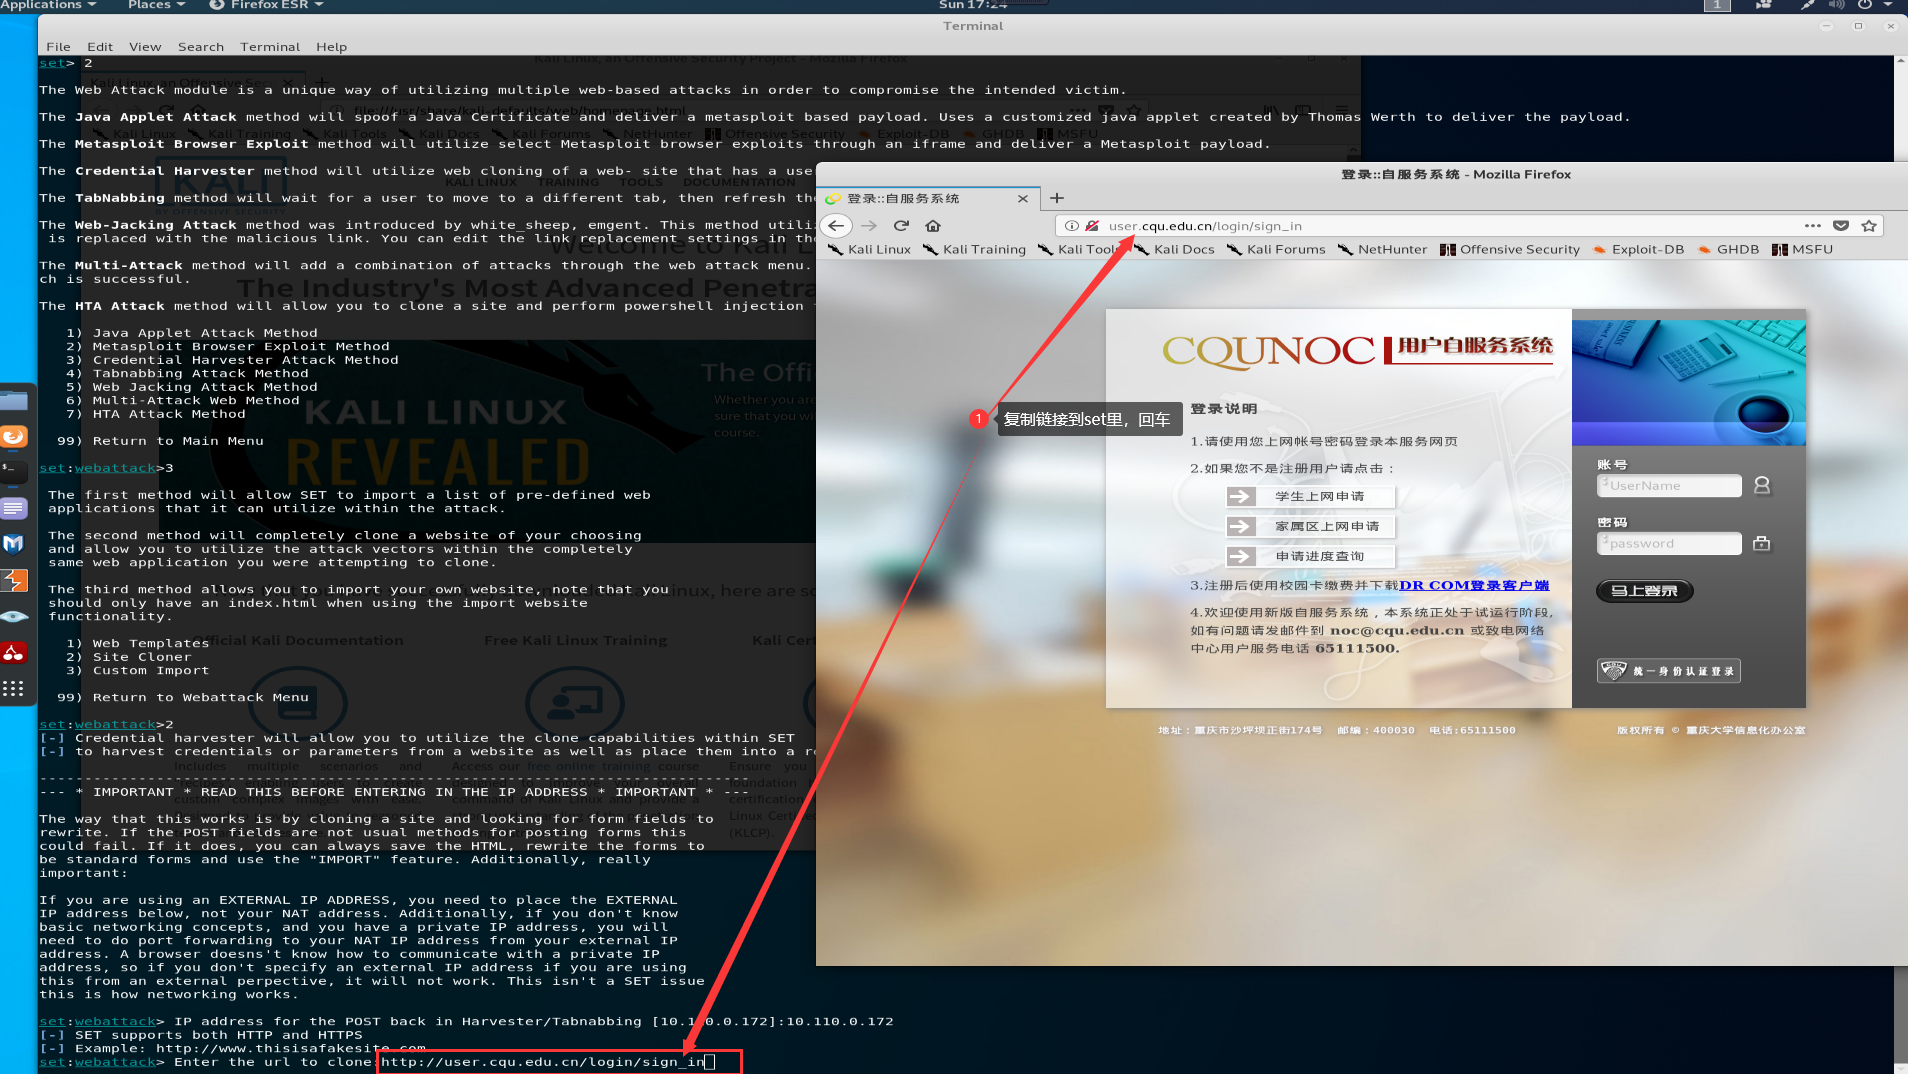
Task: Open the Firefox ESR app menu
Action: (266, 5)
